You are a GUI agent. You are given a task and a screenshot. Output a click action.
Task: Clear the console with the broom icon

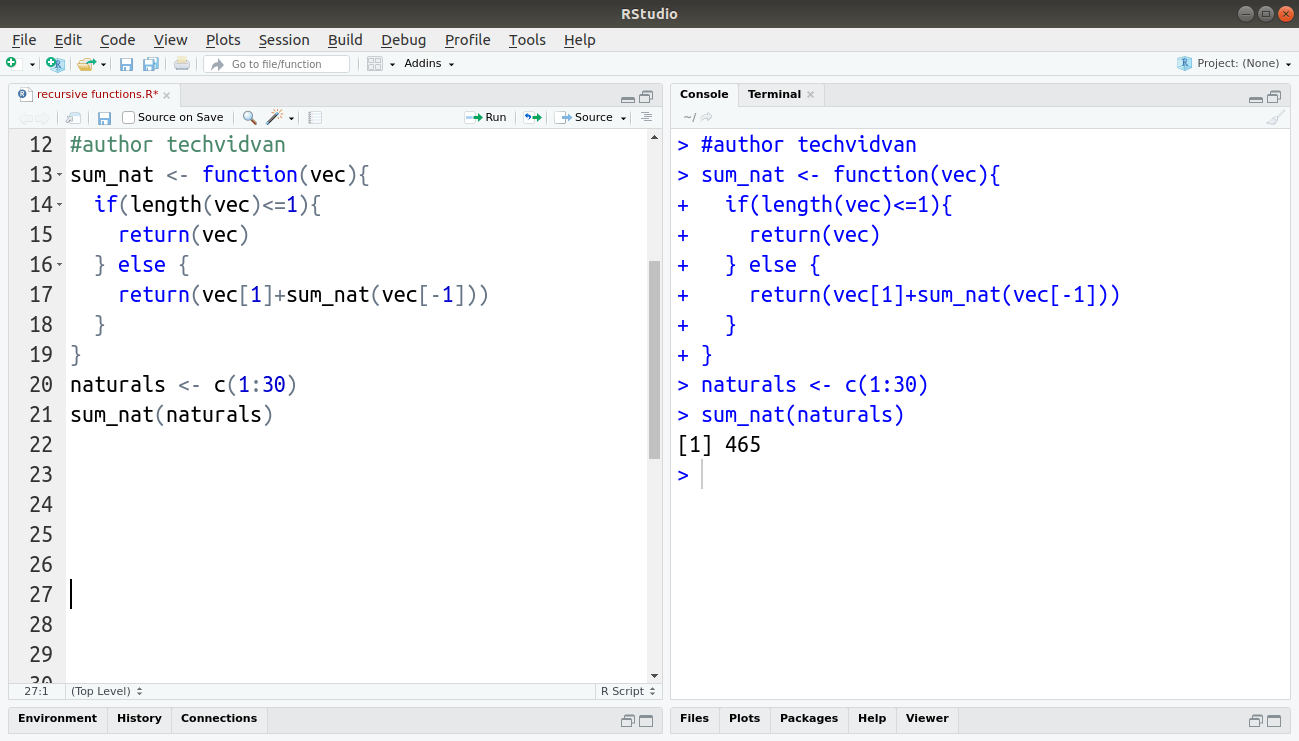(1275, 117)
